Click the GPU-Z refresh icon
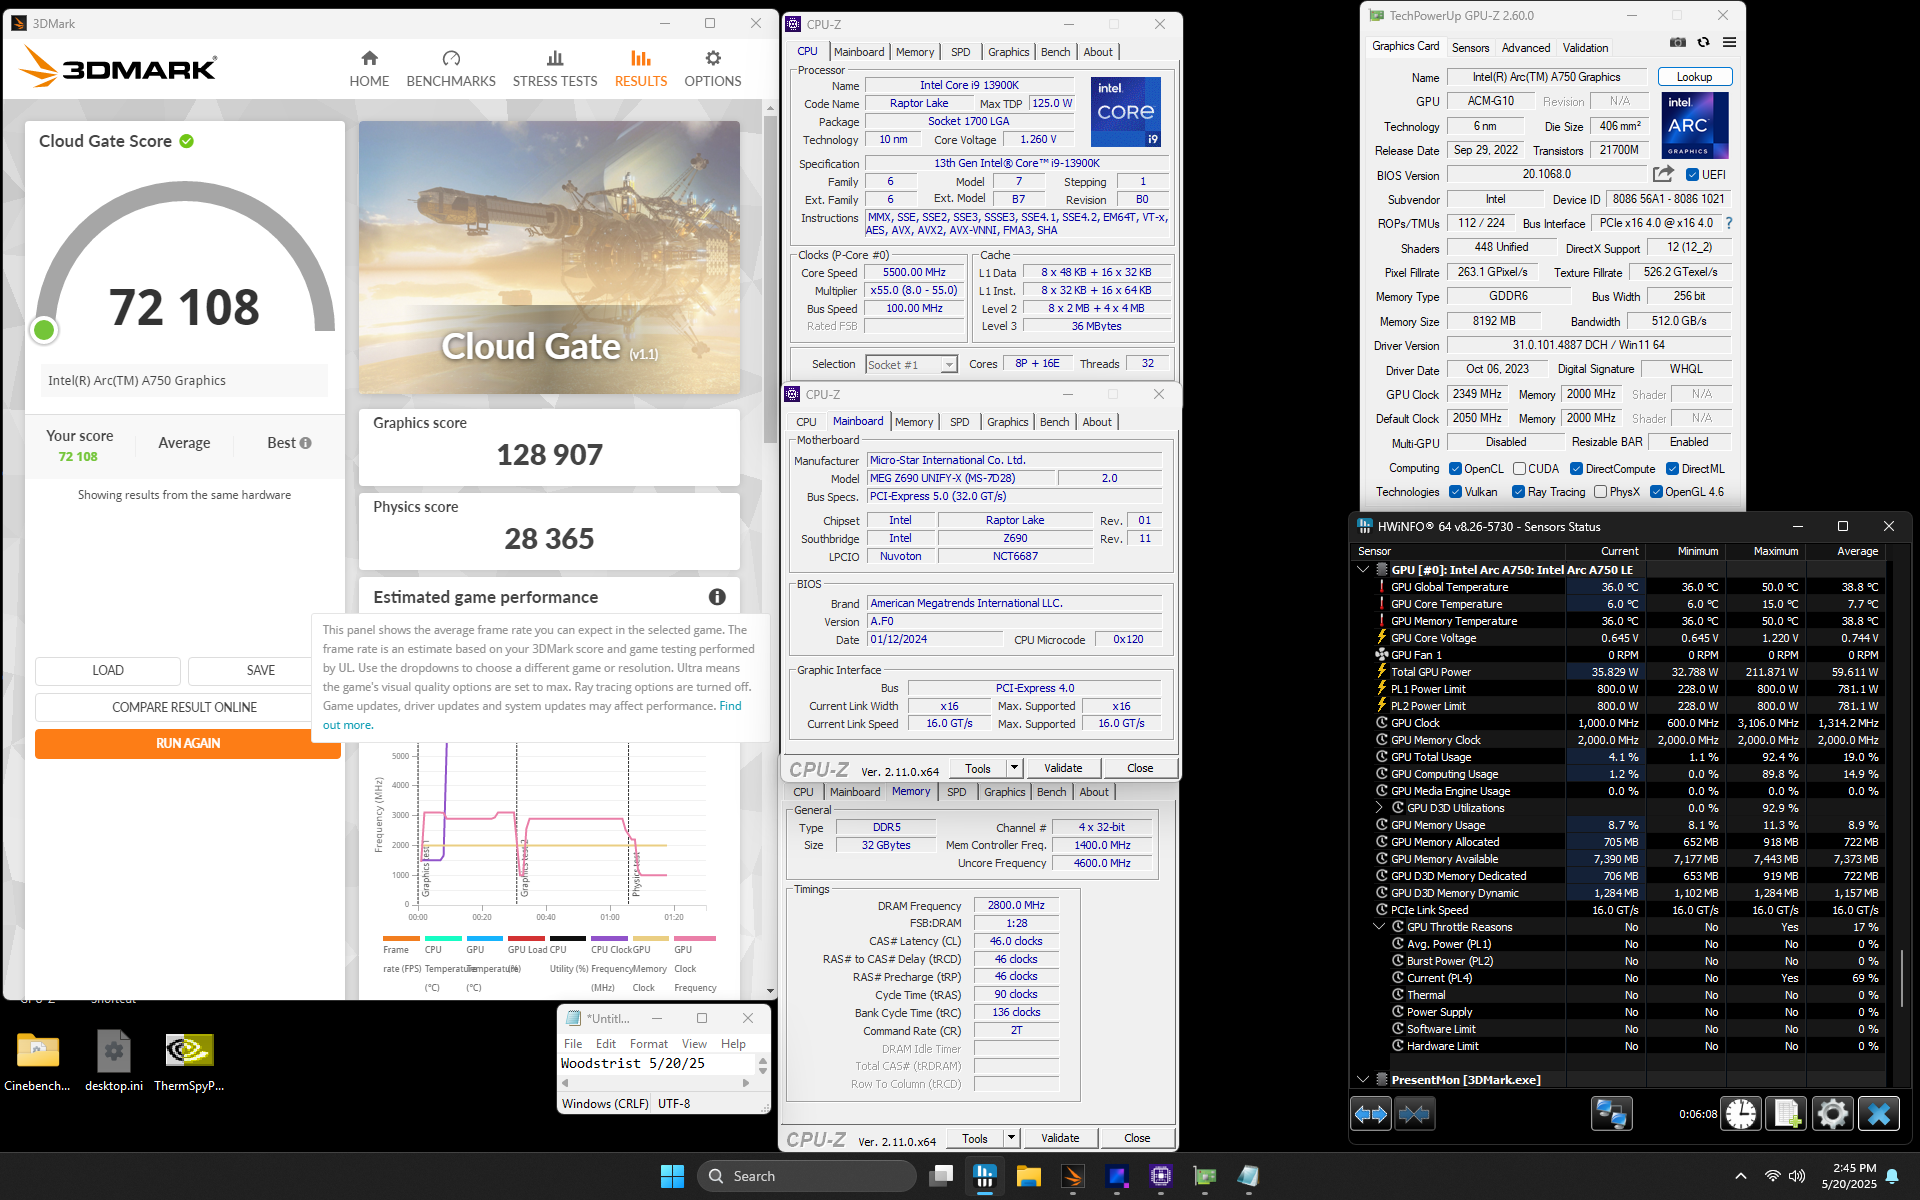 (x=1703, y=43)
